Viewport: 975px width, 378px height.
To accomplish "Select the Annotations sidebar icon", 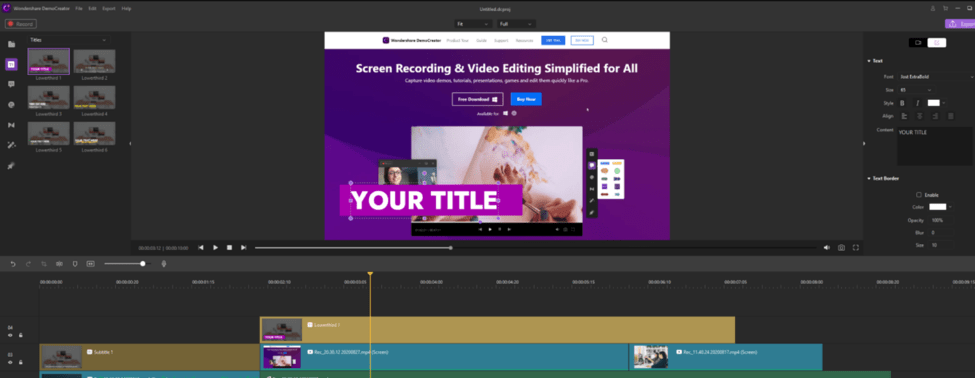I will click(11, 84).
